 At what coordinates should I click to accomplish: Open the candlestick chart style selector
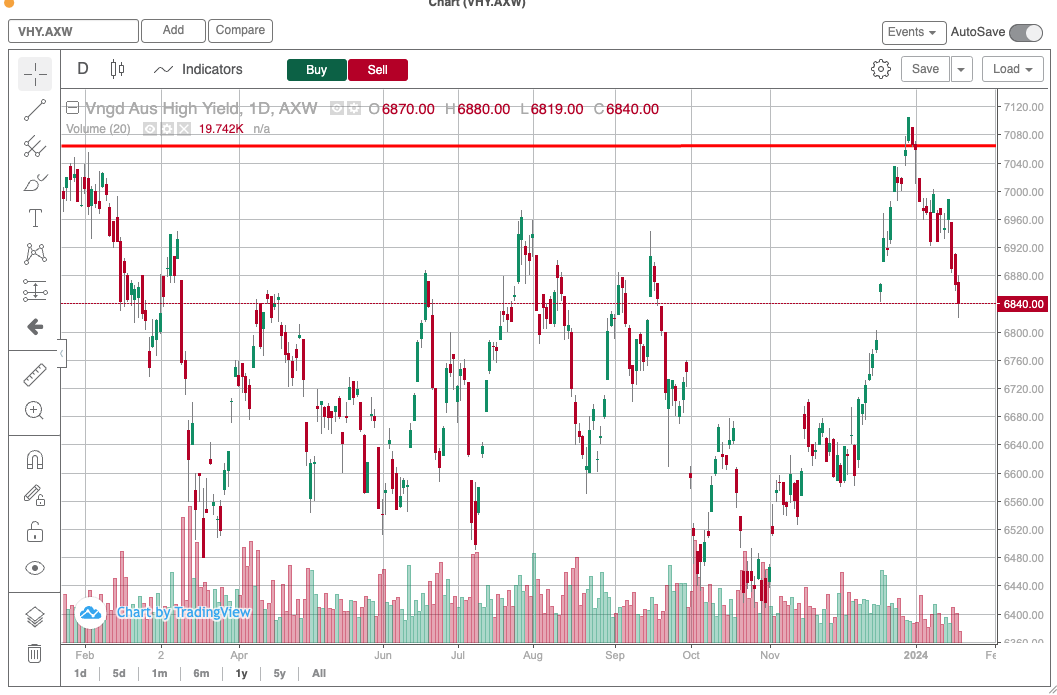pyautogui.click(x=117, y=69)
